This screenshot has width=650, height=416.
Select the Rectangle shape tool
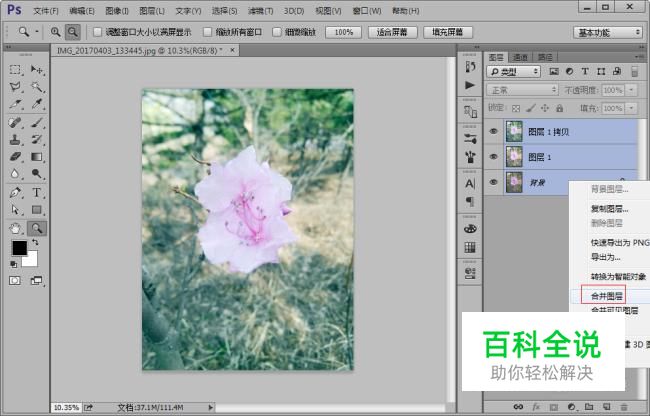(37, 210)
